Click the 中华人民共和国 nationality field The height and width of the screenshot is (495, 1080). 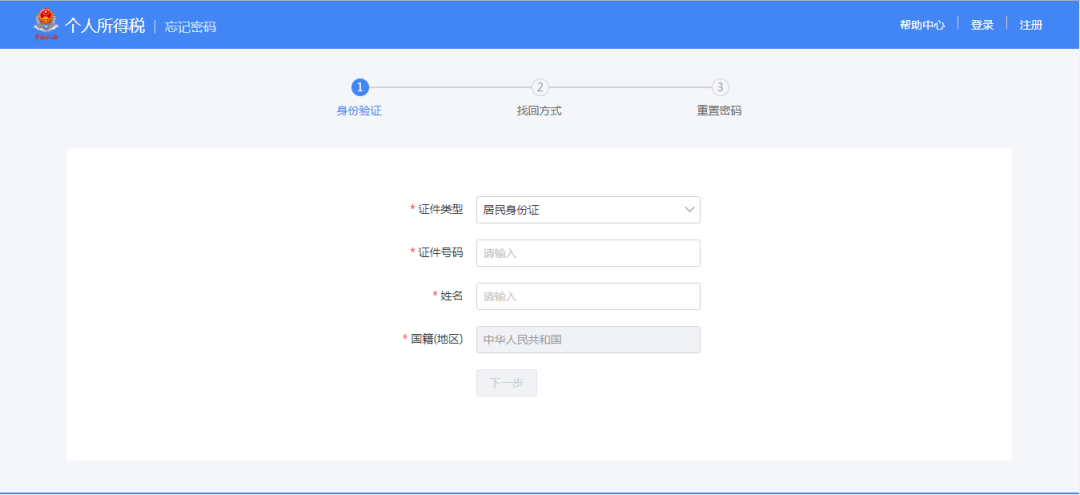tap(588, 340)
